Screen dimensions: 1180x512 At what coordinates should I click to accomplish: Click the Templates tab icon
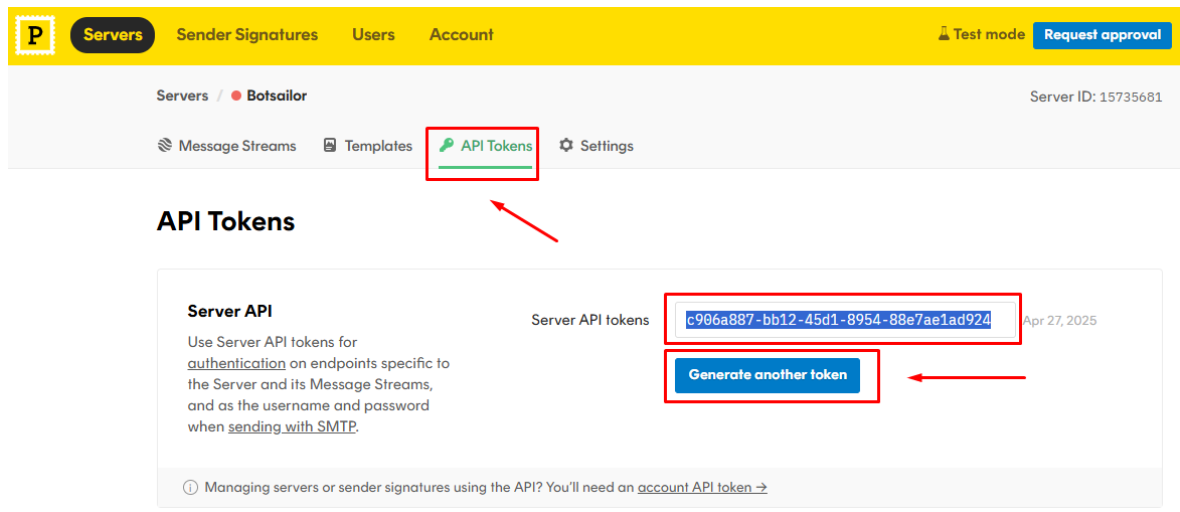click(x=330, y=145)
